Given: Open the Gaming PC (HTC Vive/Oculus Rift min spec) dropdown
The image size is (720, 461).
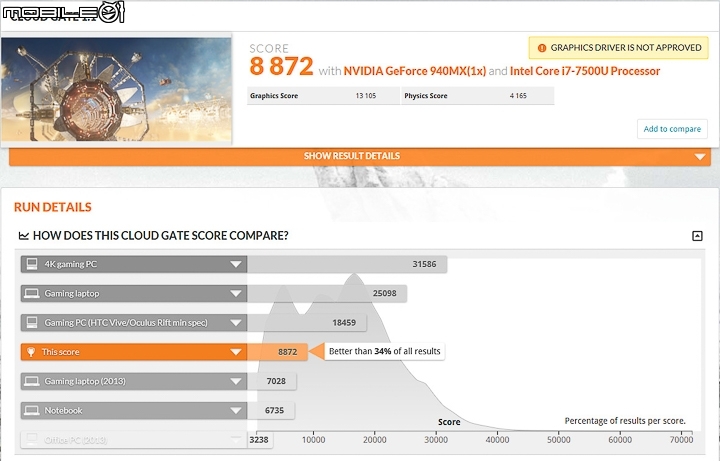Looking at the screenshot, I should (x=236, y=323).
